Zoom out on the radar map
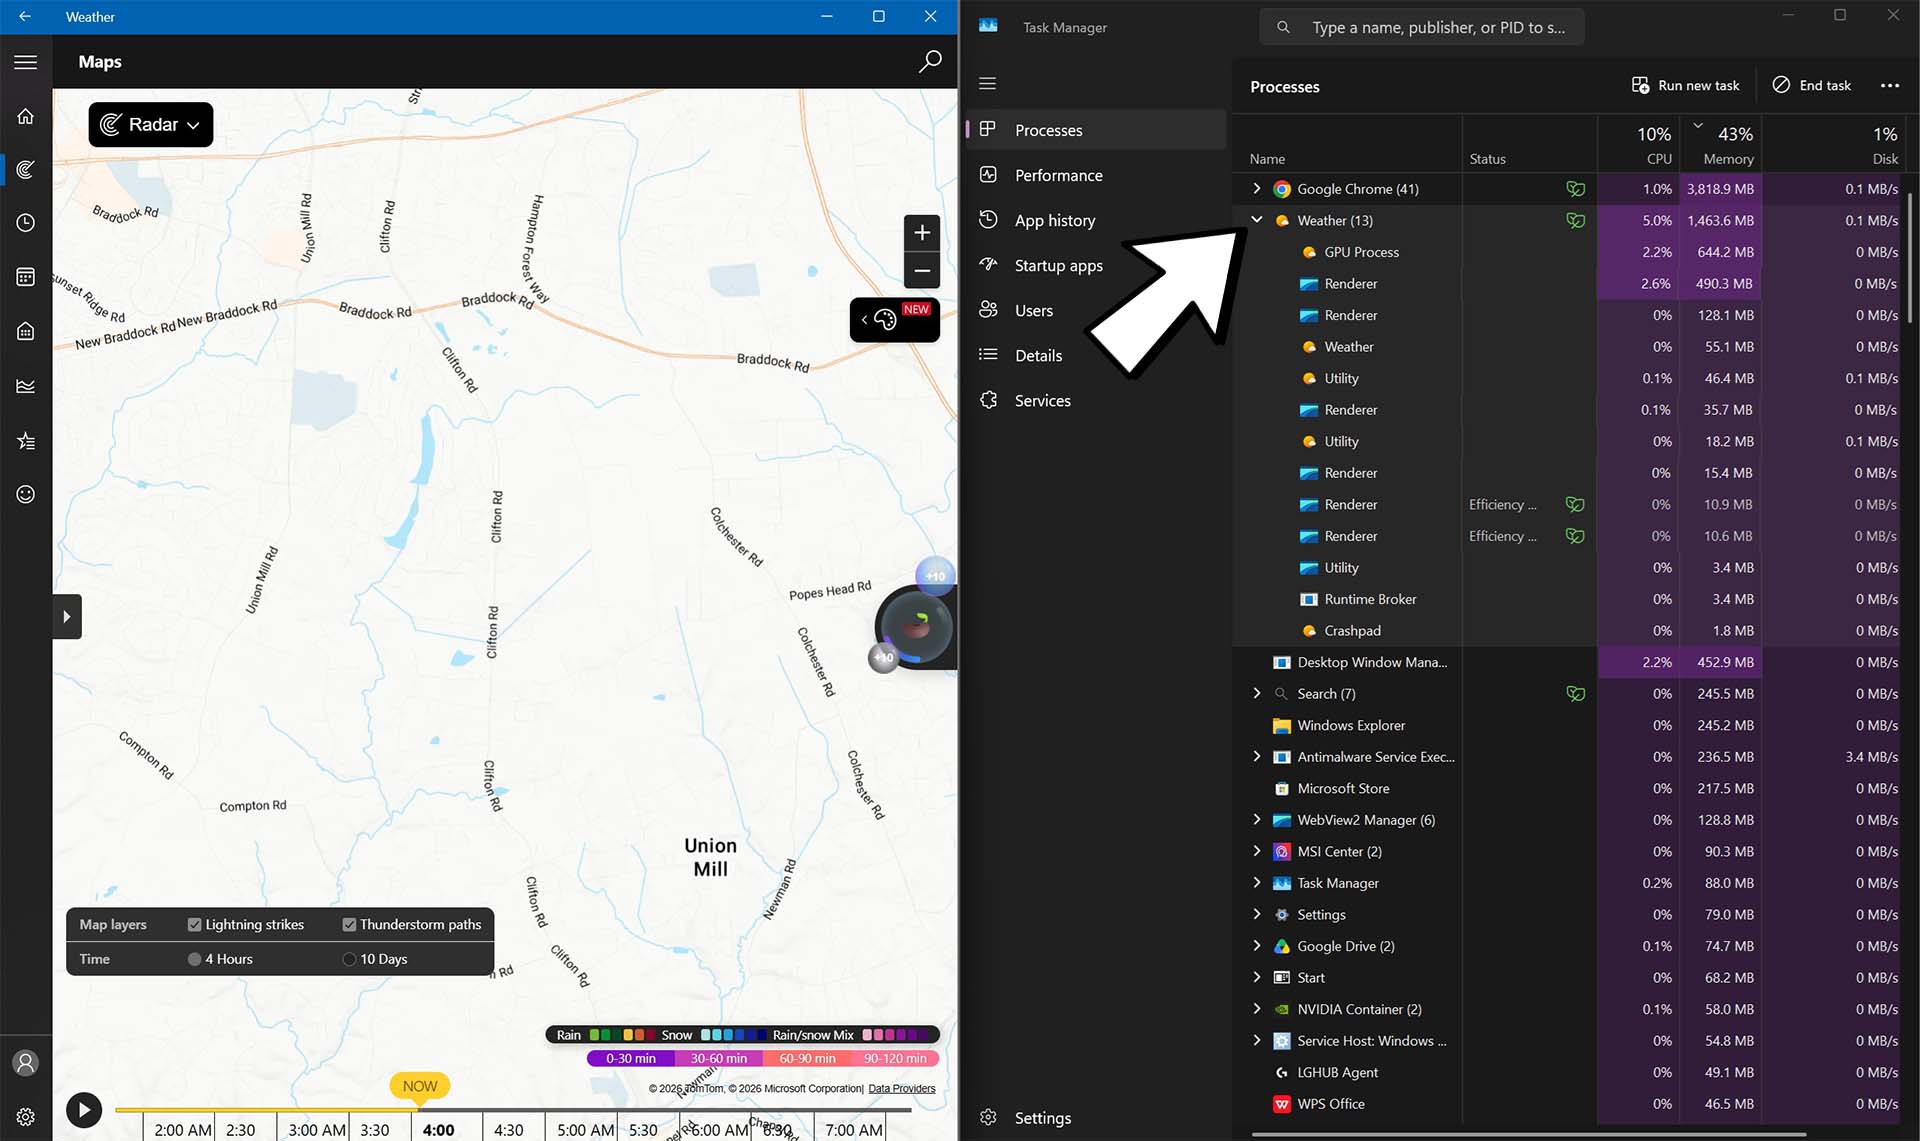 tap(922, 270)
